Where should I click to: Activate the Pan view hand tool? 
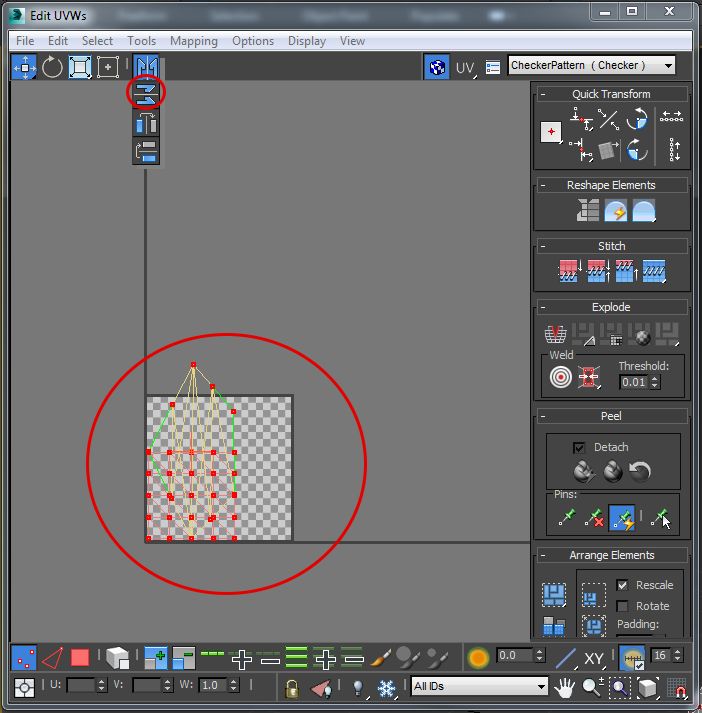point(564,688)
